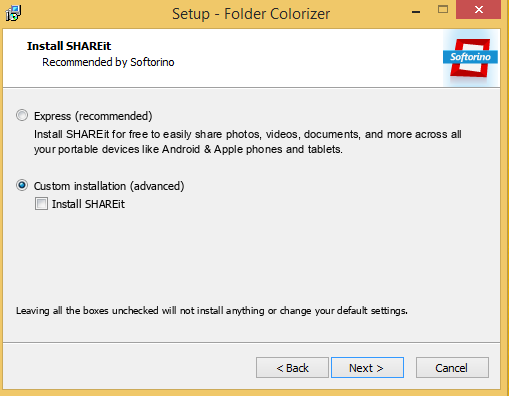509x396 pixels.
Task: Click the SHAREit description paragraph
Action: (x=248, y=142)
